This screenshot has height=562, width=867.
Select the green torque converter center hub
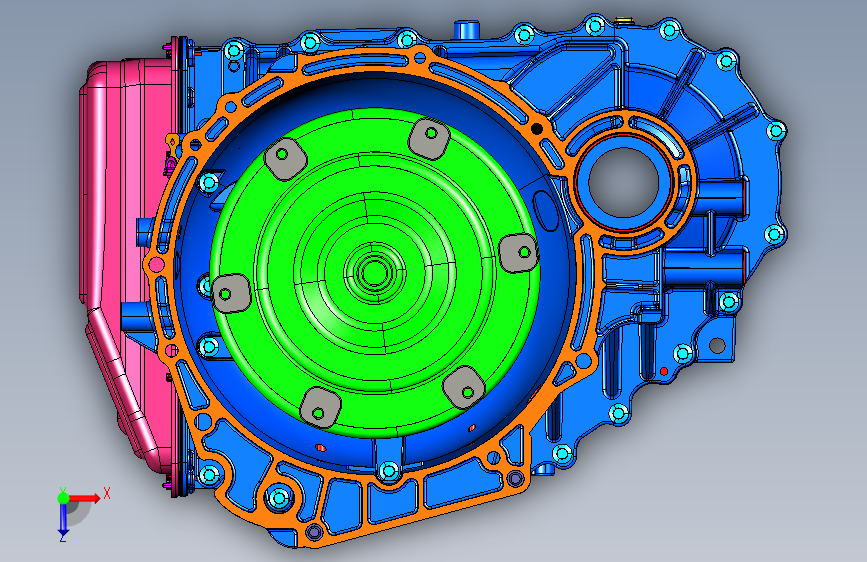[374, 272]
